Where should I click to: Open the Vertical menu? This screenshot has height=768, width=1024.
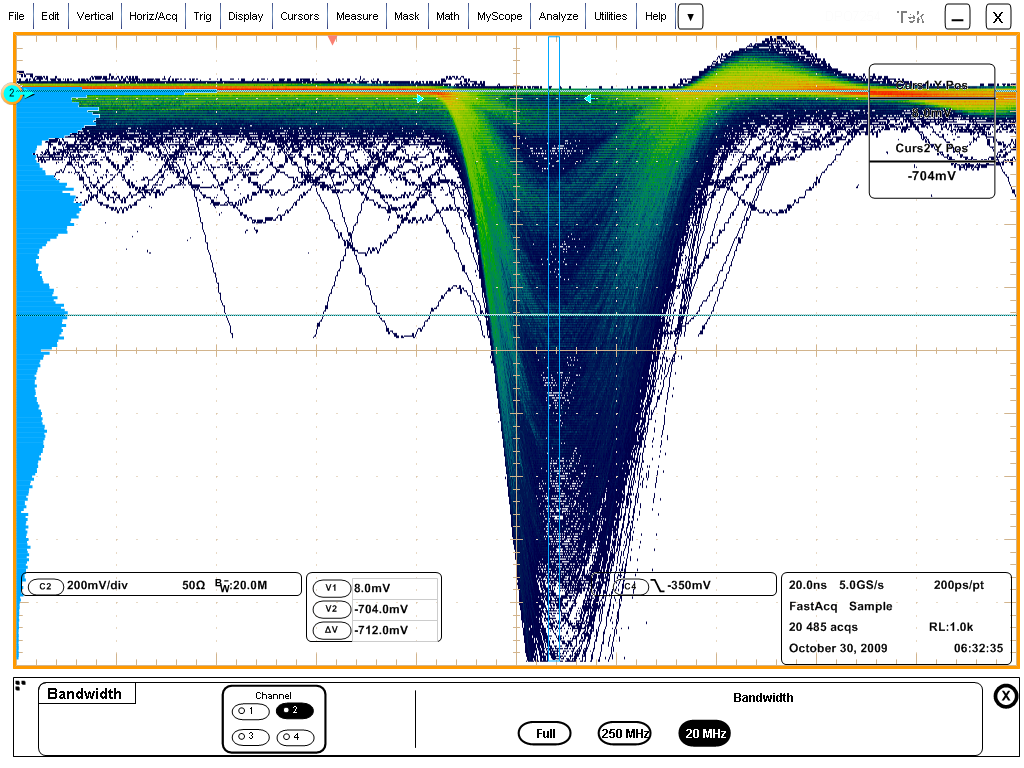click(x=95, y=16)
